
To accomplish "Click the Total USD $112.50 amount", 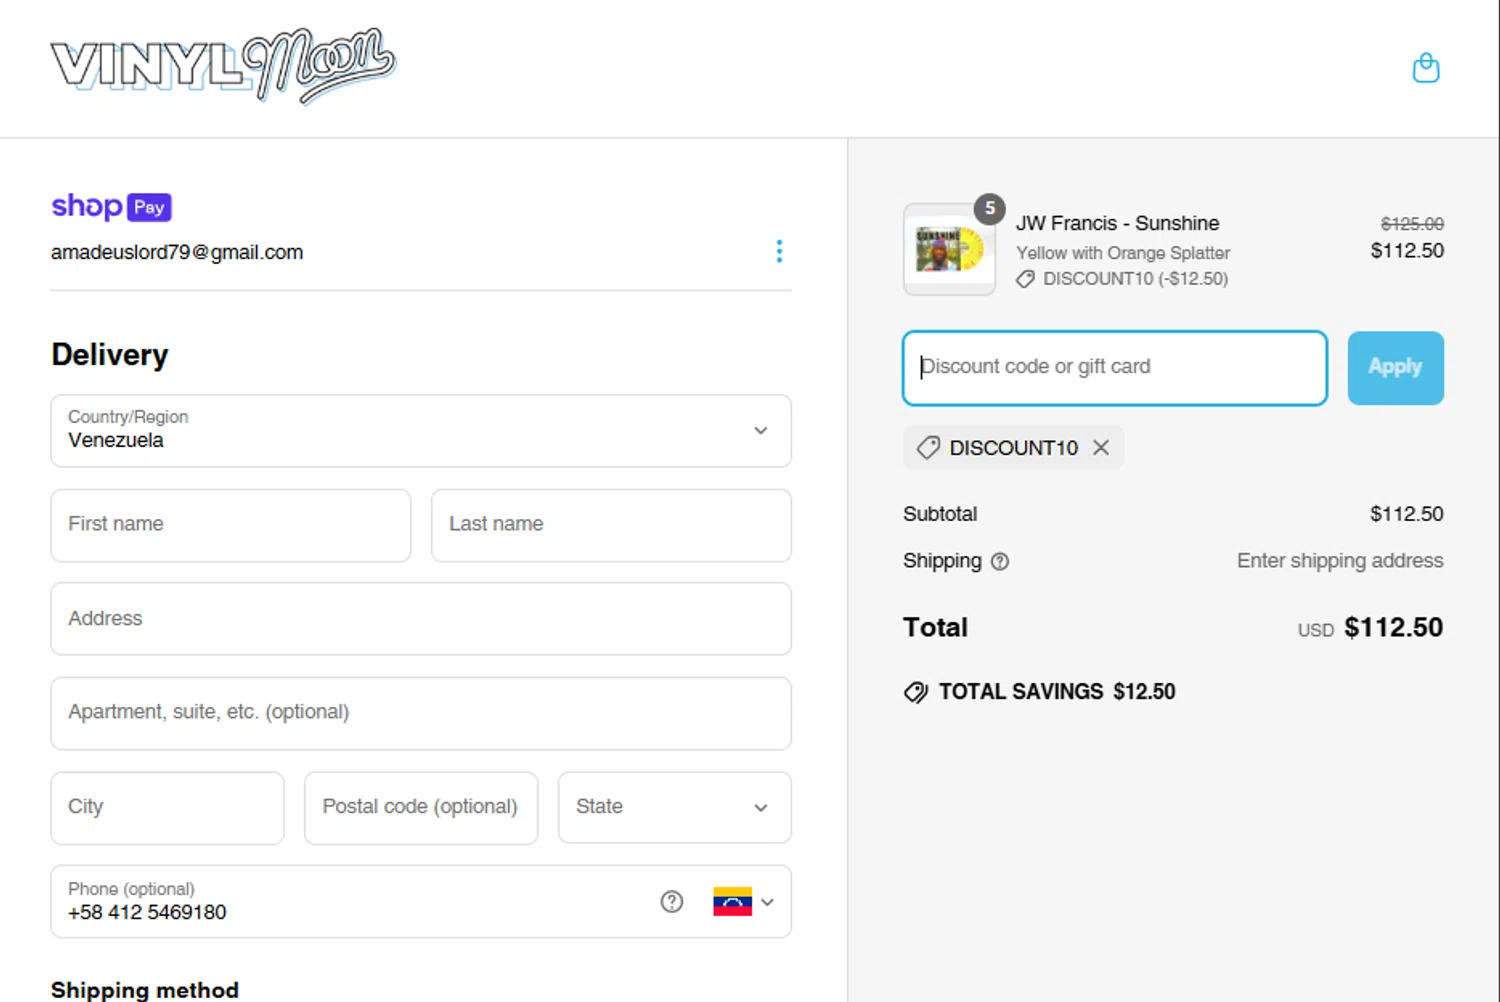I will [1393, 627].
